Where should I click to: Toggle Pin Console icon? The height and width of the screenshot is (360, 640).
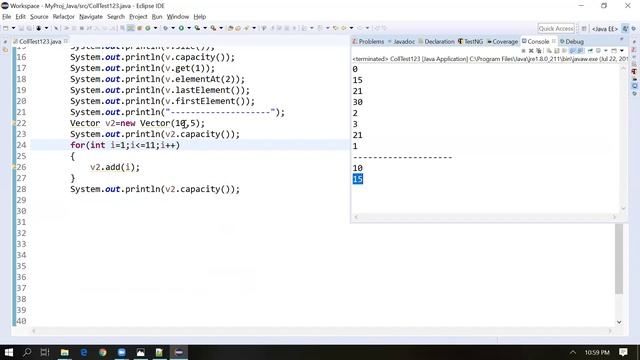click(590, 51)
